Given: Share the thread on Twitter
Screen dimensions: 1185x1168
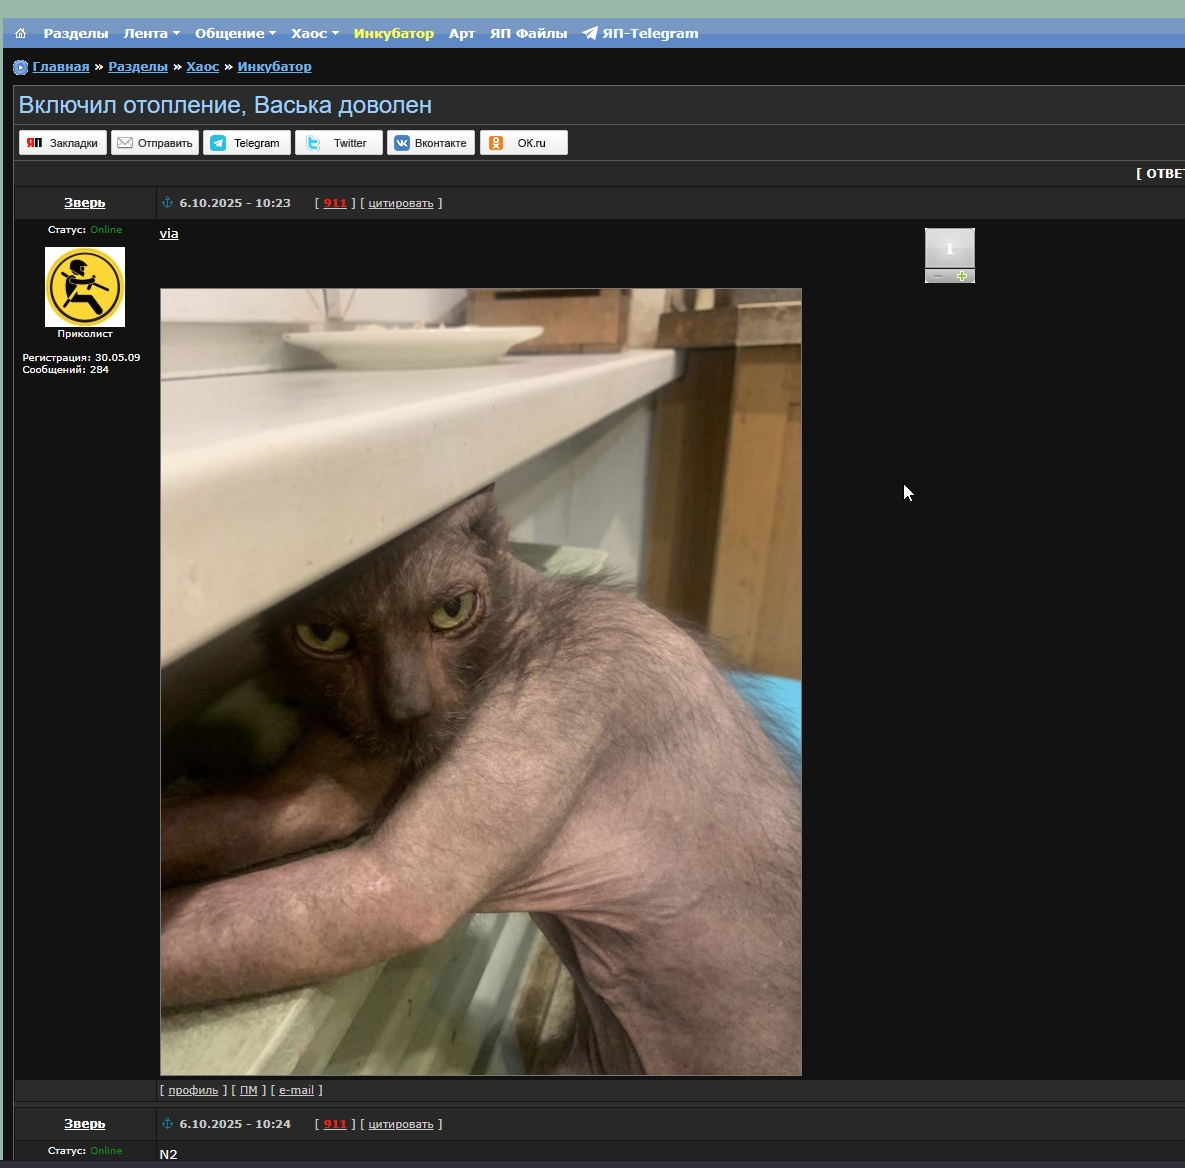Looking at the screenshot, I should (339, 143).
